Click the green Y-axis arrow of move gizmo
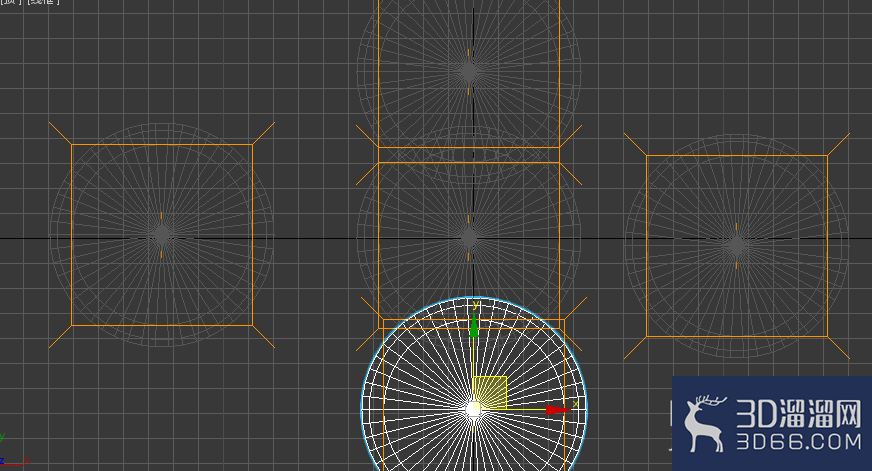 pos(474,326)
